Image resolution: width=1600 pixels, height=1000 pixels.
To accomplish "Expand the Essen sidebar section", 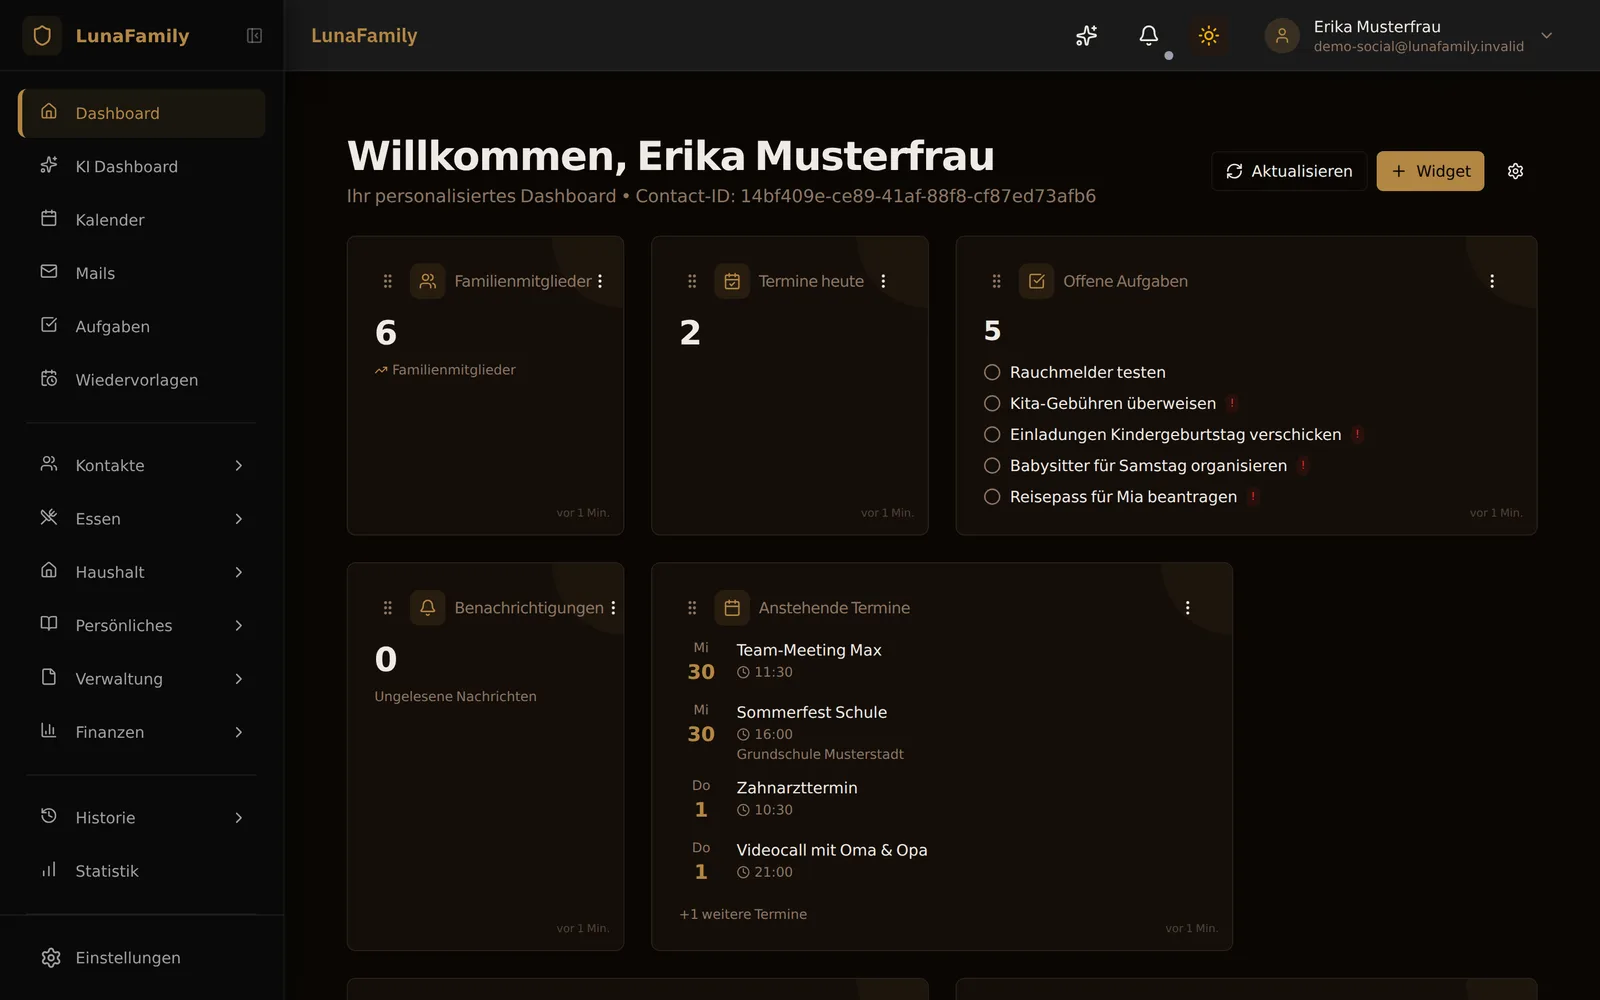I will tap(141, 519).
